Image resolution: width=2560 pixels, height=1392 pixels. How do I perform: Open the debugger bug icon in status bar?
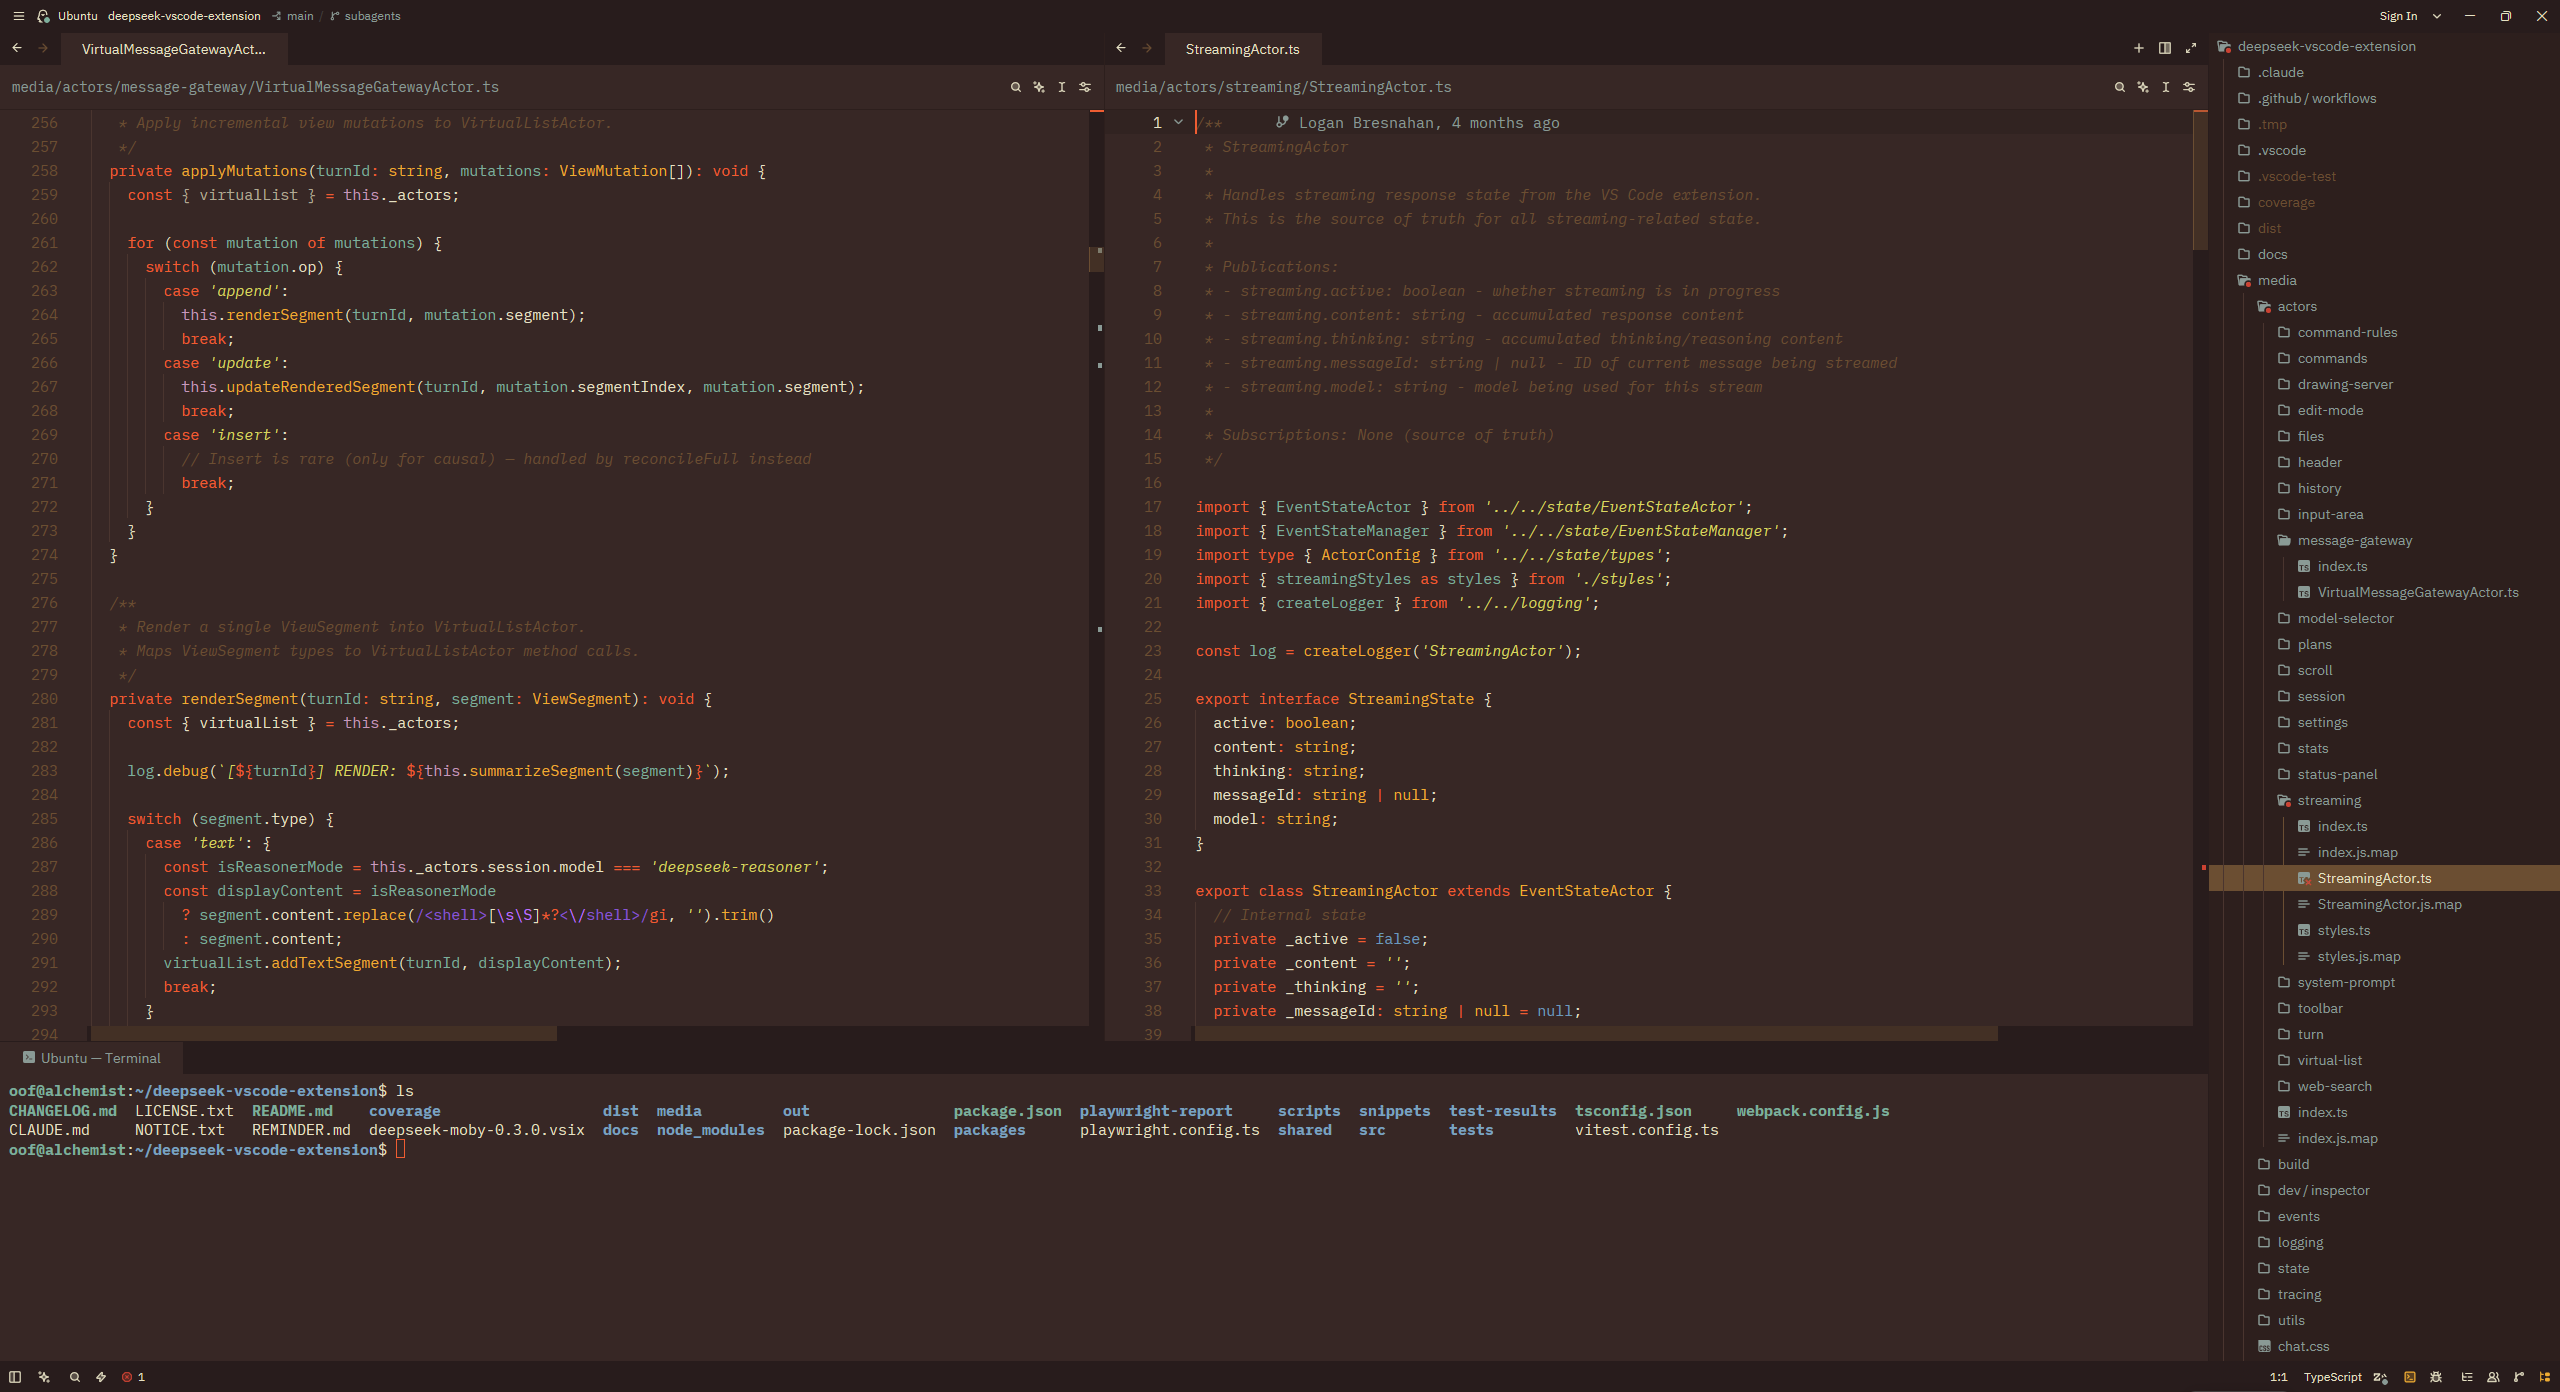pyautogui.click(x=2436, y=1377)
